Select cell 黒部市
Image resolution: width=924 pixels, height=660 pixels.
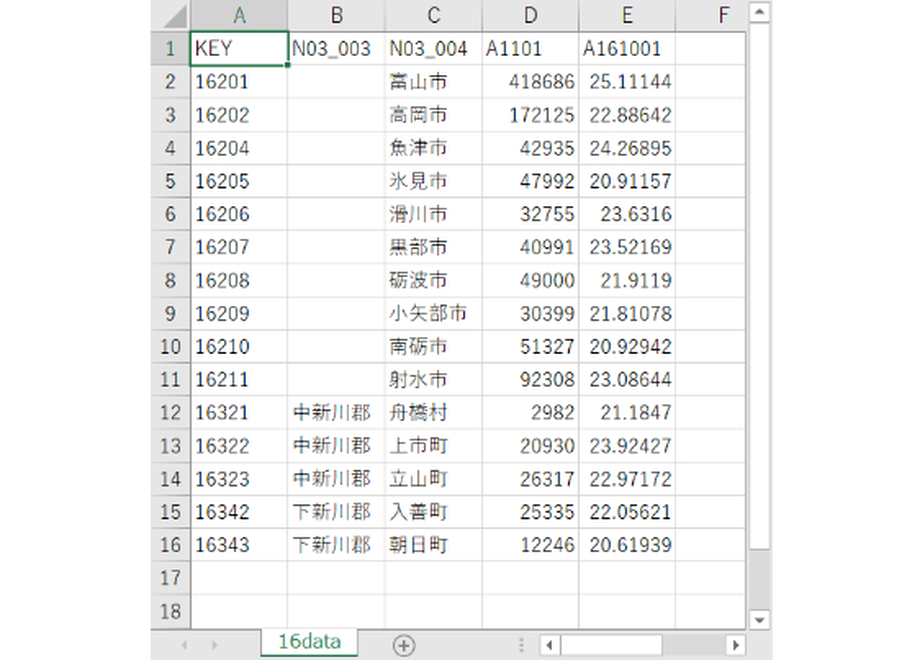click(x=433, y=247)
